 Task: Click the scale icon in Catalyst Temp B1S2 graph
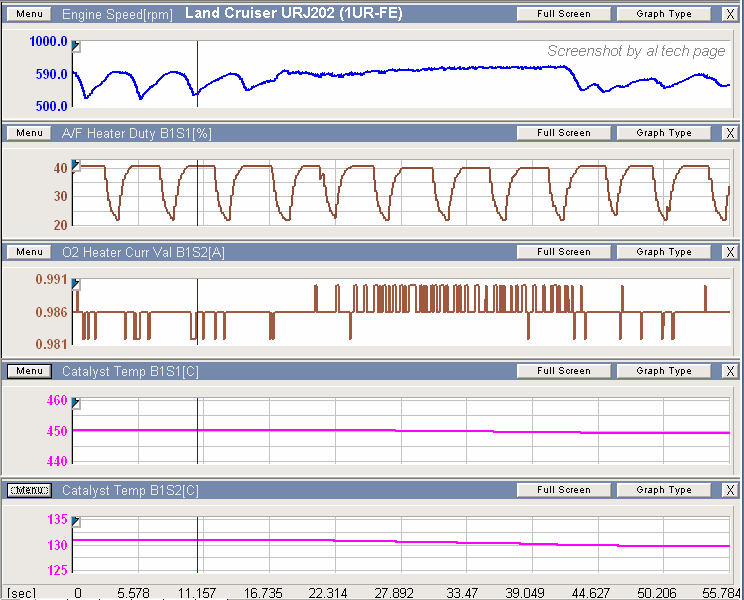(x=77, y=522)
